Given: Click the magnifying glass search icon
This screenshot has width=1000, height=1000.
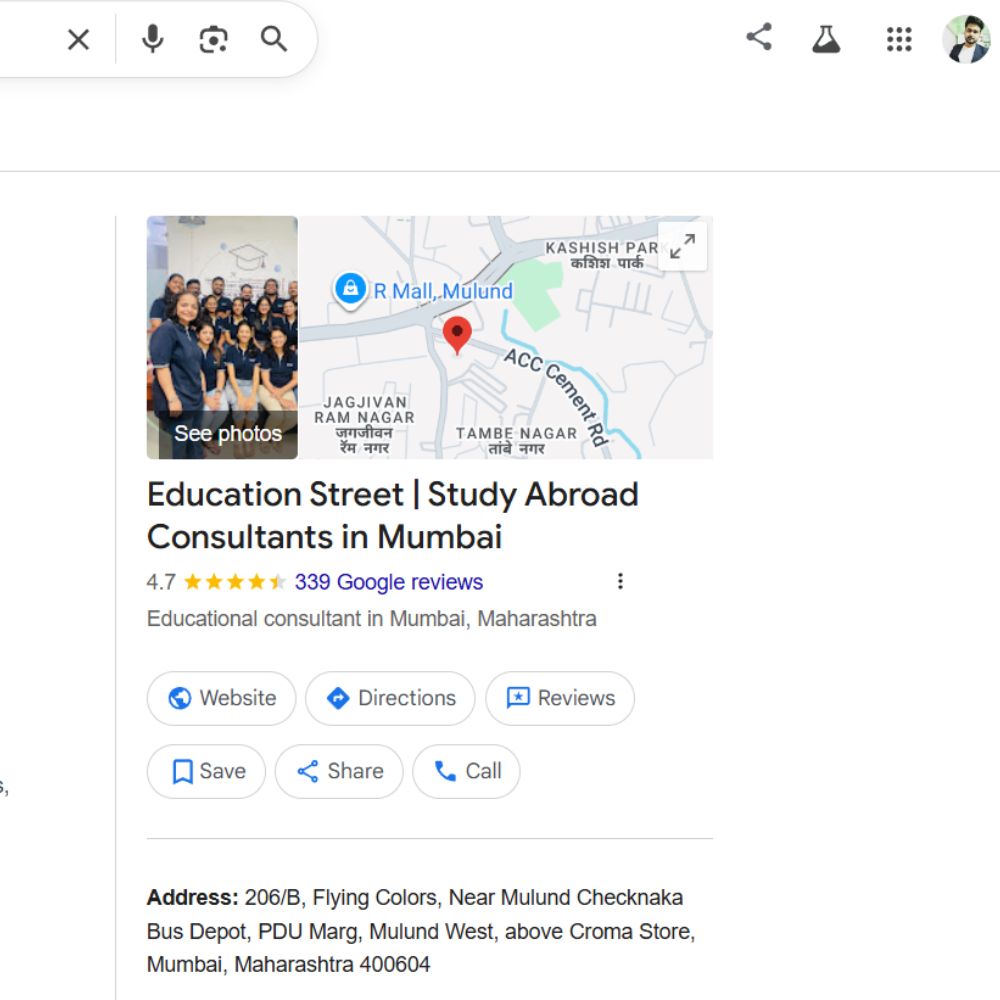Looking at the screenshot, I should point(274,39).
